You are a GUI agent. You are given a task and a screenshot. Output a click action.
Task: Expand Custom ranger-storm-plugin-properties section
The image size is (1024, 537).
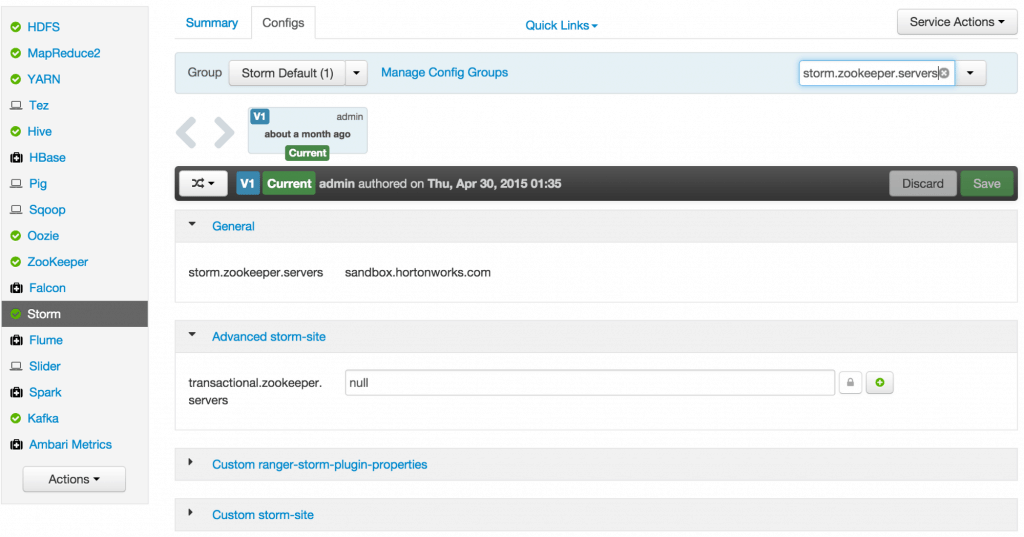[319, 464]
